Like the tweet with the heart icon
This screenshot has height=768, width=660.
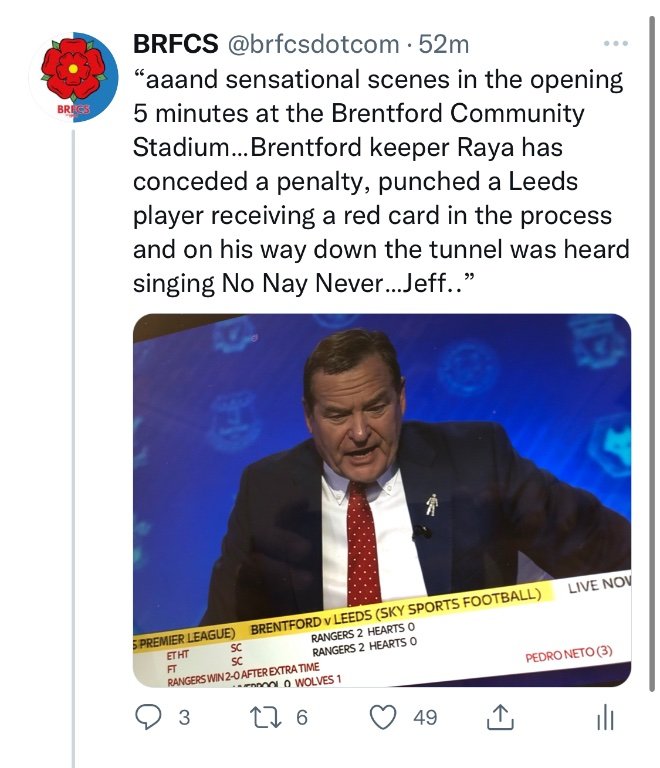(383, 717)
